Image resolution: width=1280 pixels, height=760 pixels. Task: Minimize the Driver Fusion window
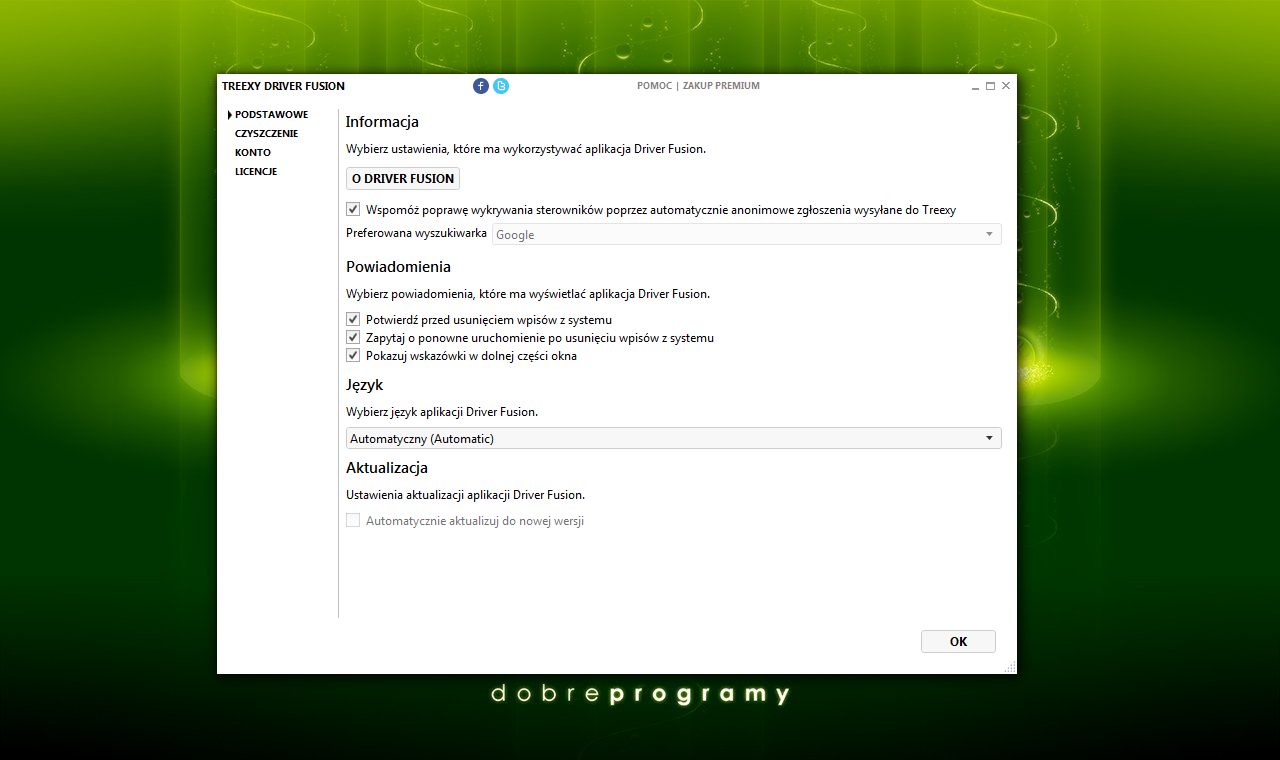[x=975, y=86]
